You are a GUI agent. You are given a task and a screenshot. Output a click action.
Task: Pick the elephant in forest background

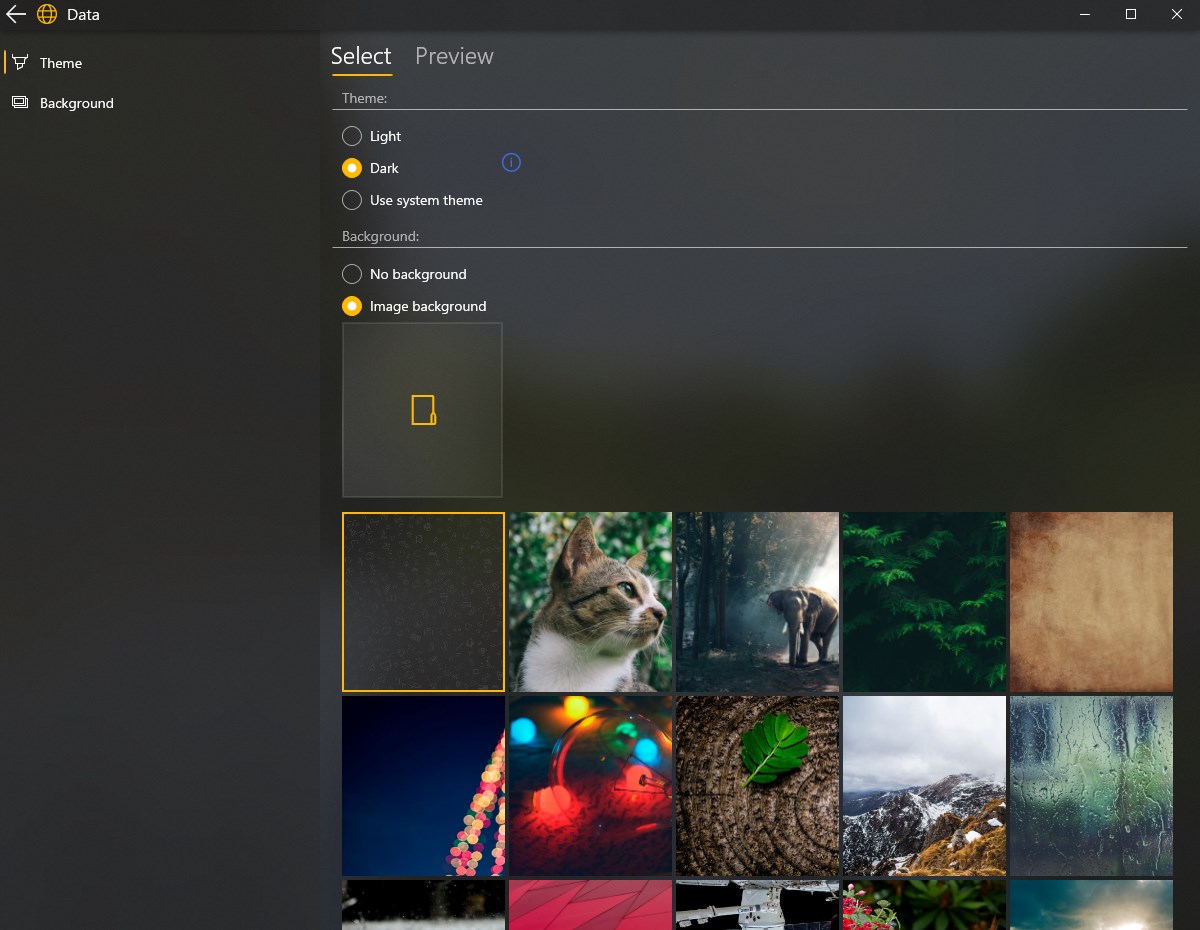click(x=757, y=602)
